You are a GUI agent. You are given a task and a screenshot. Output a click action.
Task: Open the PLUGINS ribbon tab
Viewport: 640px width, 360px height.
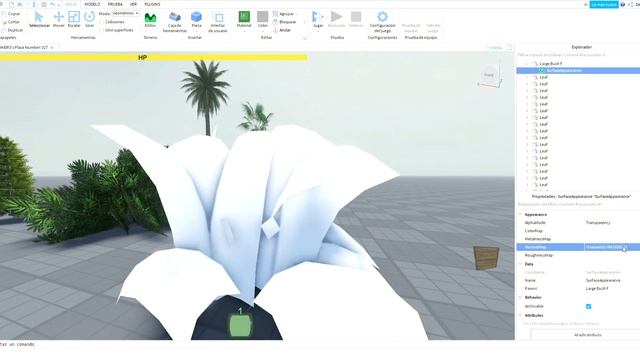(x=152, y=4)
